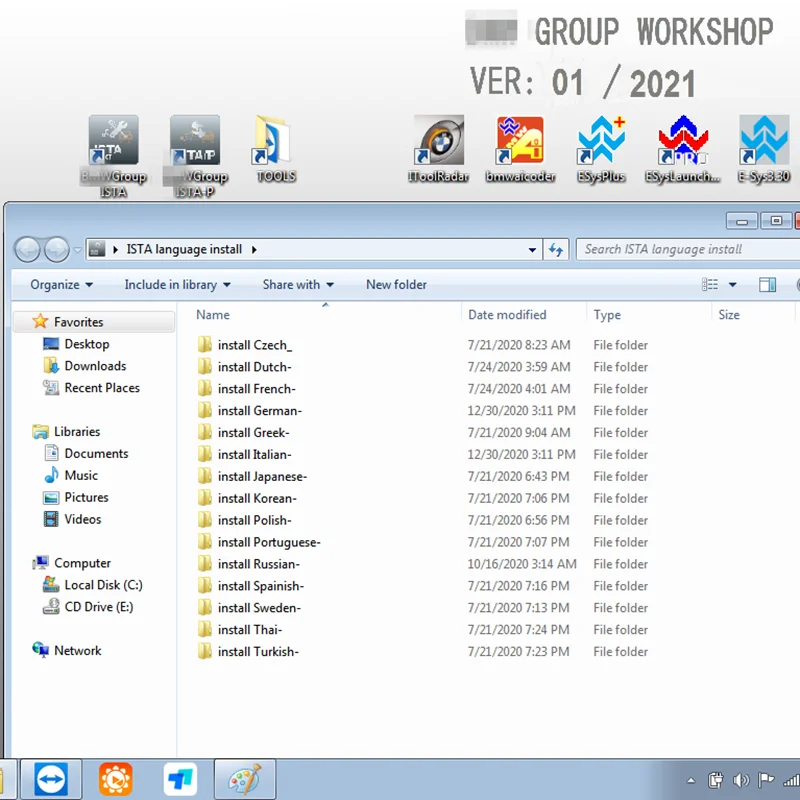Launch the ESysLaunch desktop shortcut
The image size is (800, 800).
[683, 149]
